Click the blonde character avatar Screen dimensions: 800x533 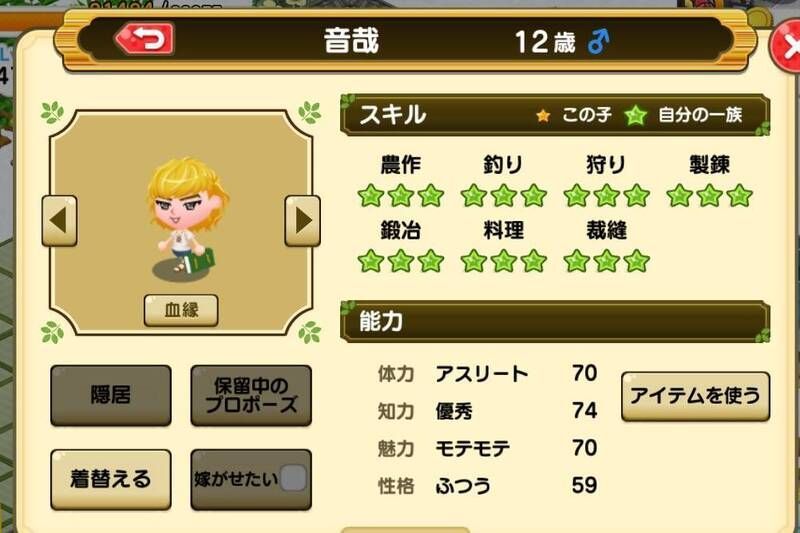click(x=186, y=219)
